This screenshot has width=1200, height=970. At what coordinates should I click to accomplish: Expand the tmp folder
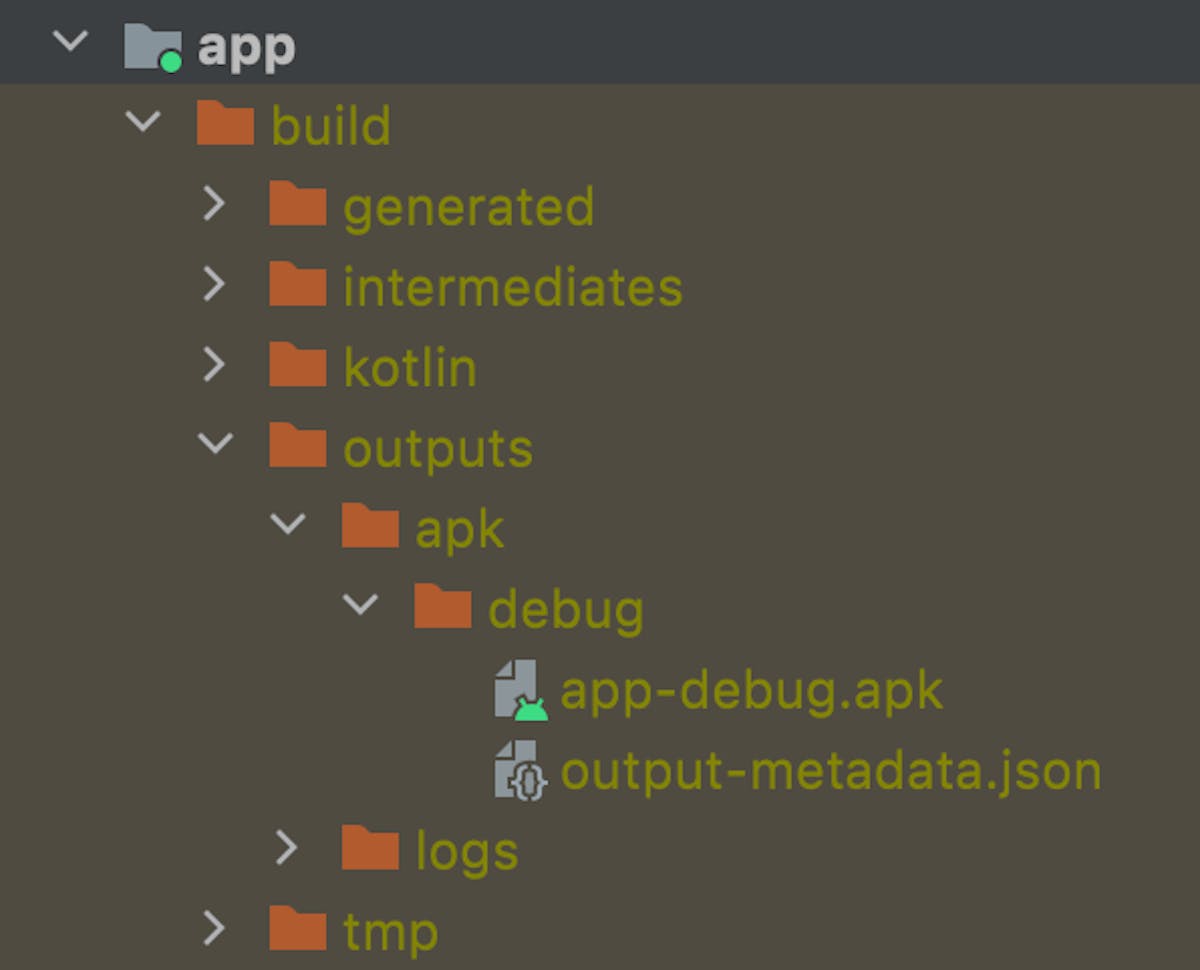click(214, 930)
